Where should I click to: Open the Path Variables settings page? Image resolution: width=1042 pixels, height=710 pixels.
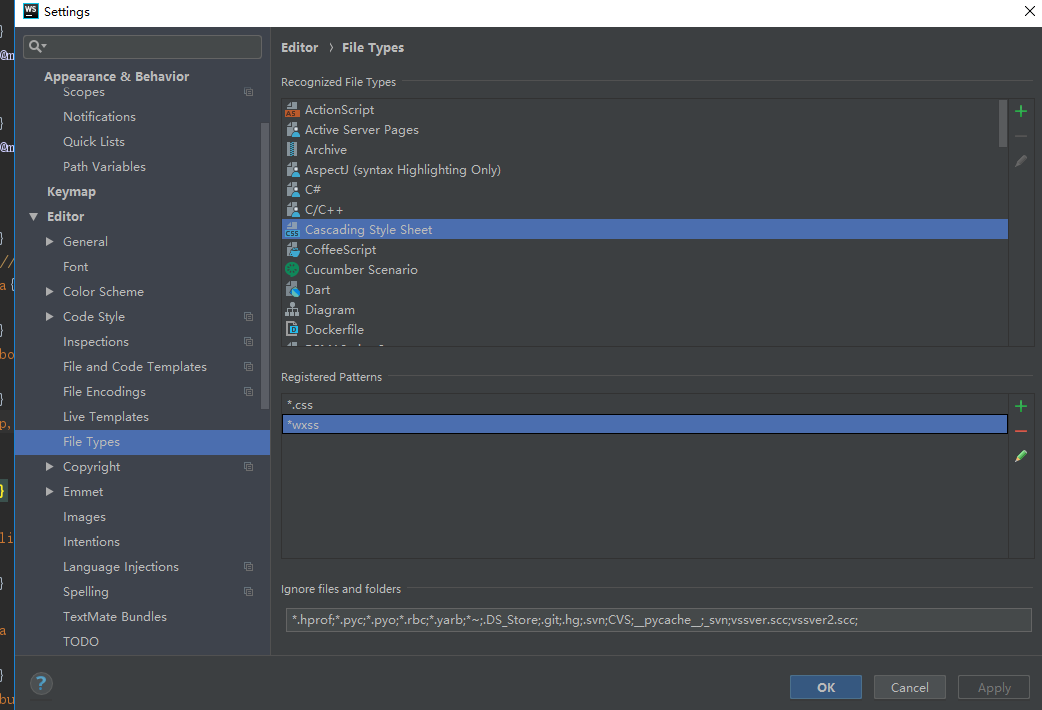(x=104, y=166)
